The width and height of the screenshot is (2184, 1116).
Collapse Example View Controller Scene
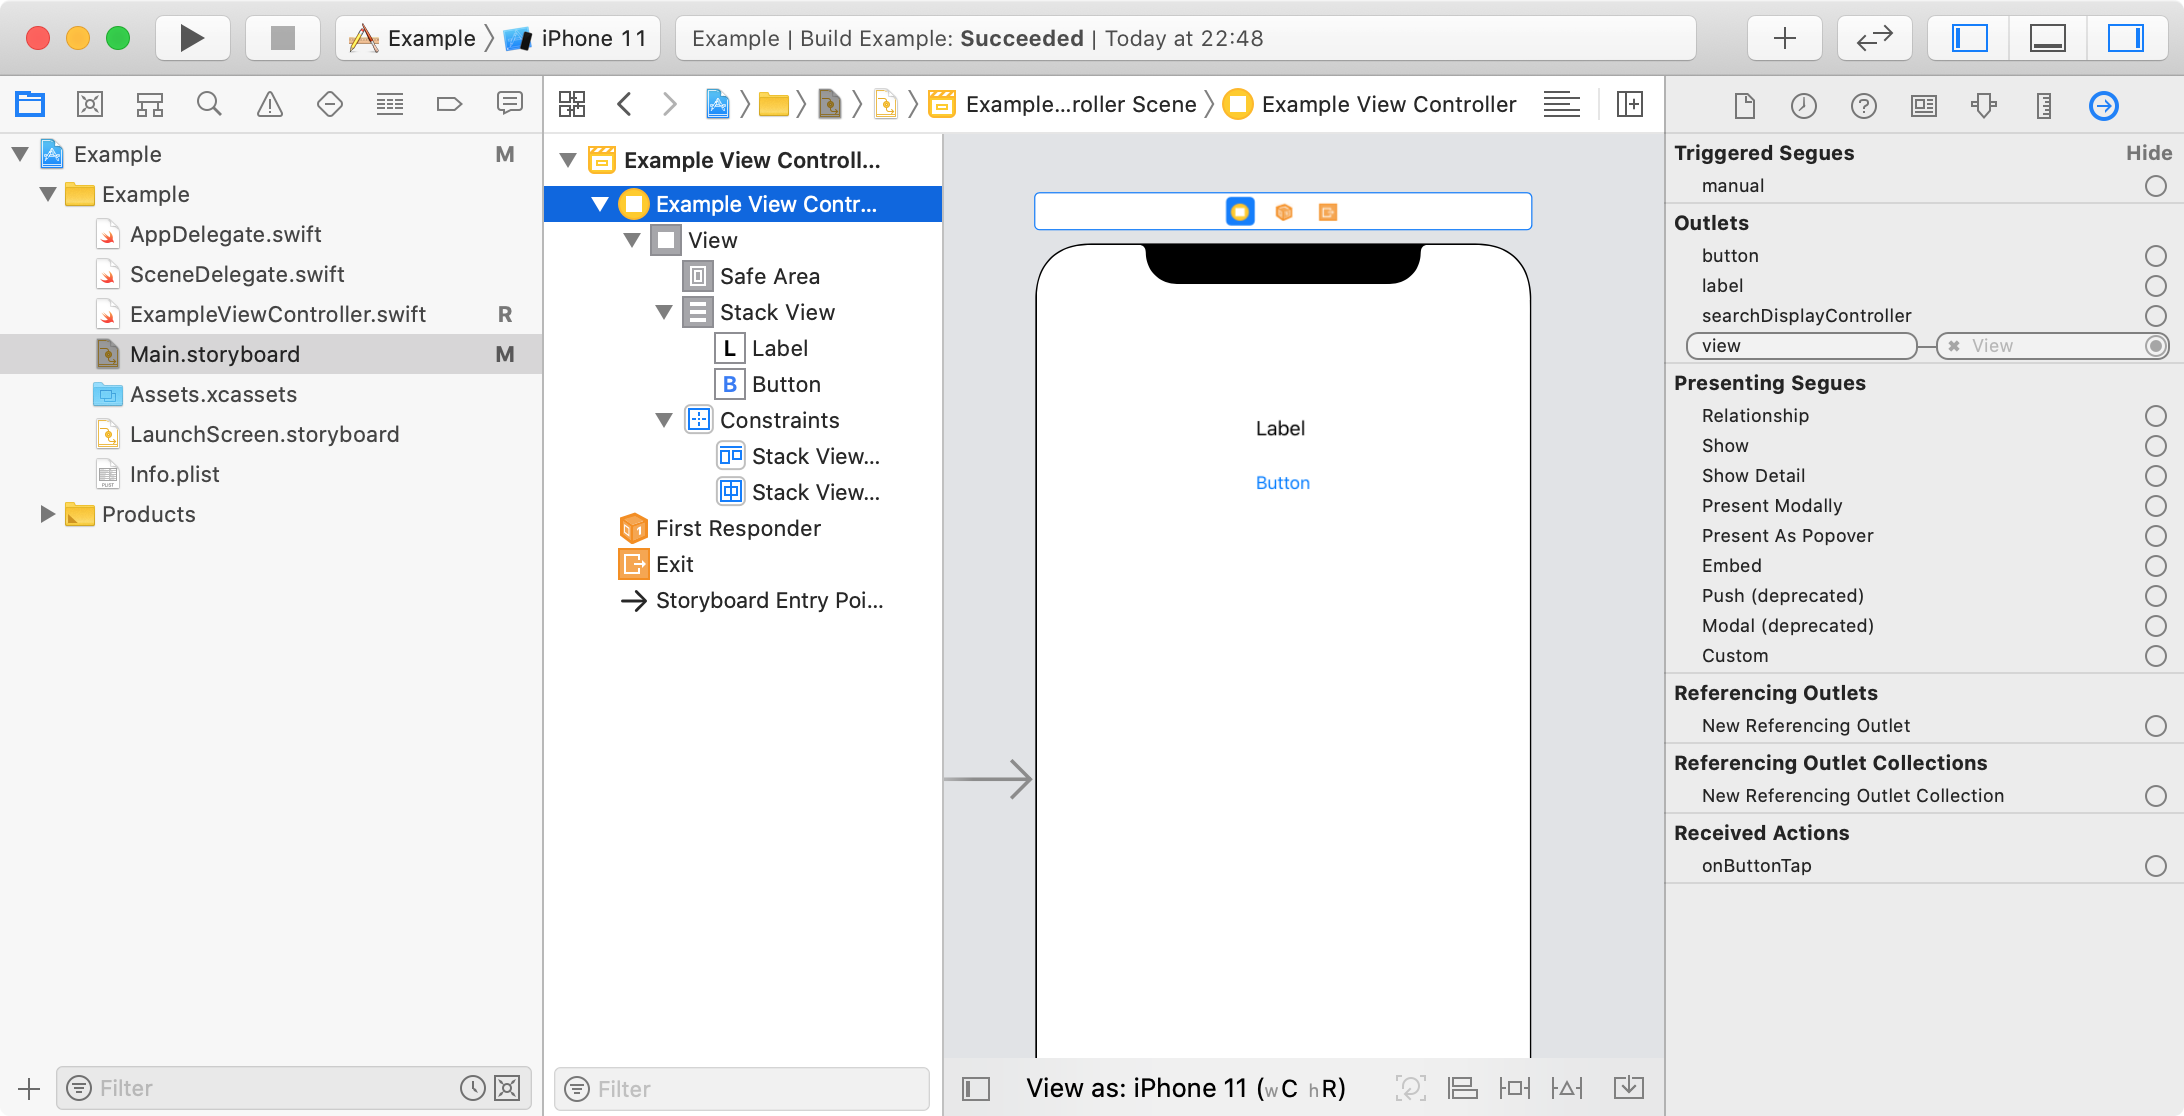[x=568, y=160]
